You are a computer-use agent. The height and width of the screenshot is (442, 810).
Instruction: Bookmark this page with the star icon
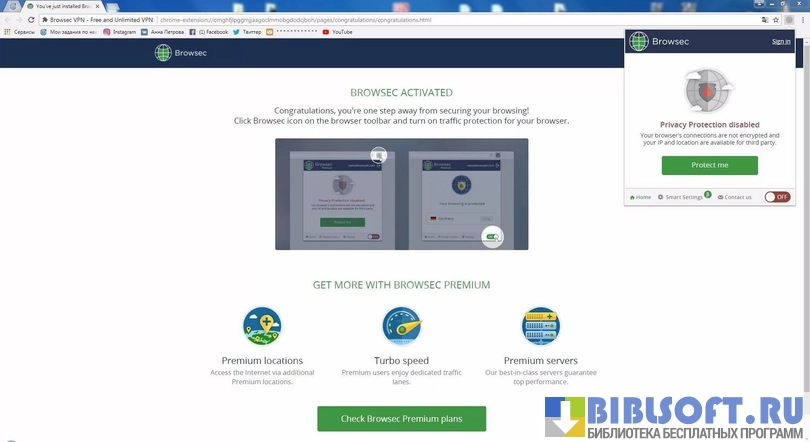[x=777, y=19]
